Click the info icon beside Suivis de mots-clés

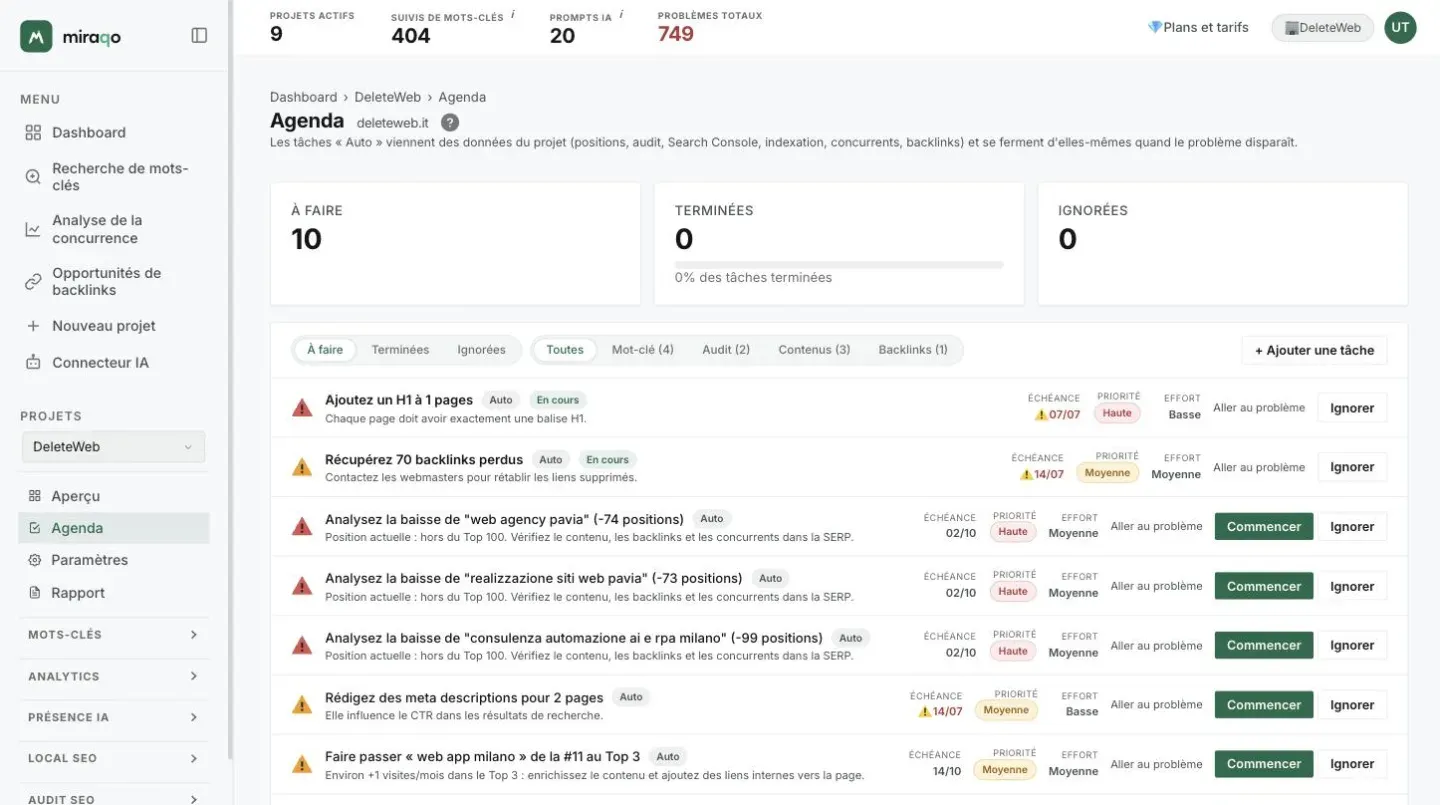click(x=513, y=14)
